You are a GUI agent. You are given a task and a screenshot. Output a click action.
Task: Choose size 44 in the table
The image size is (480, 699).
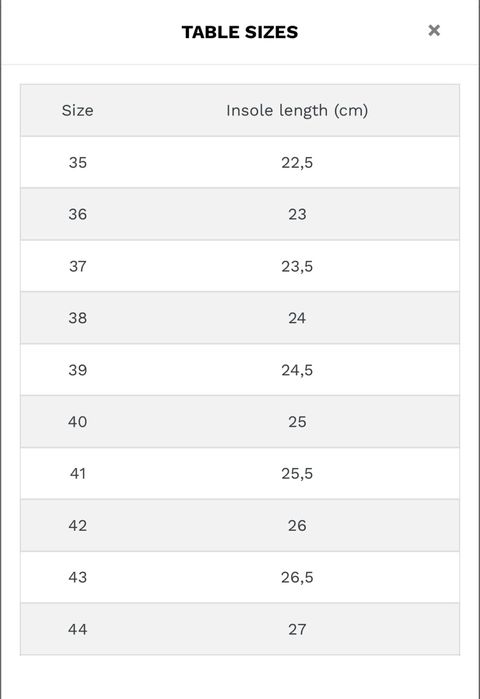tap(78, 629)
